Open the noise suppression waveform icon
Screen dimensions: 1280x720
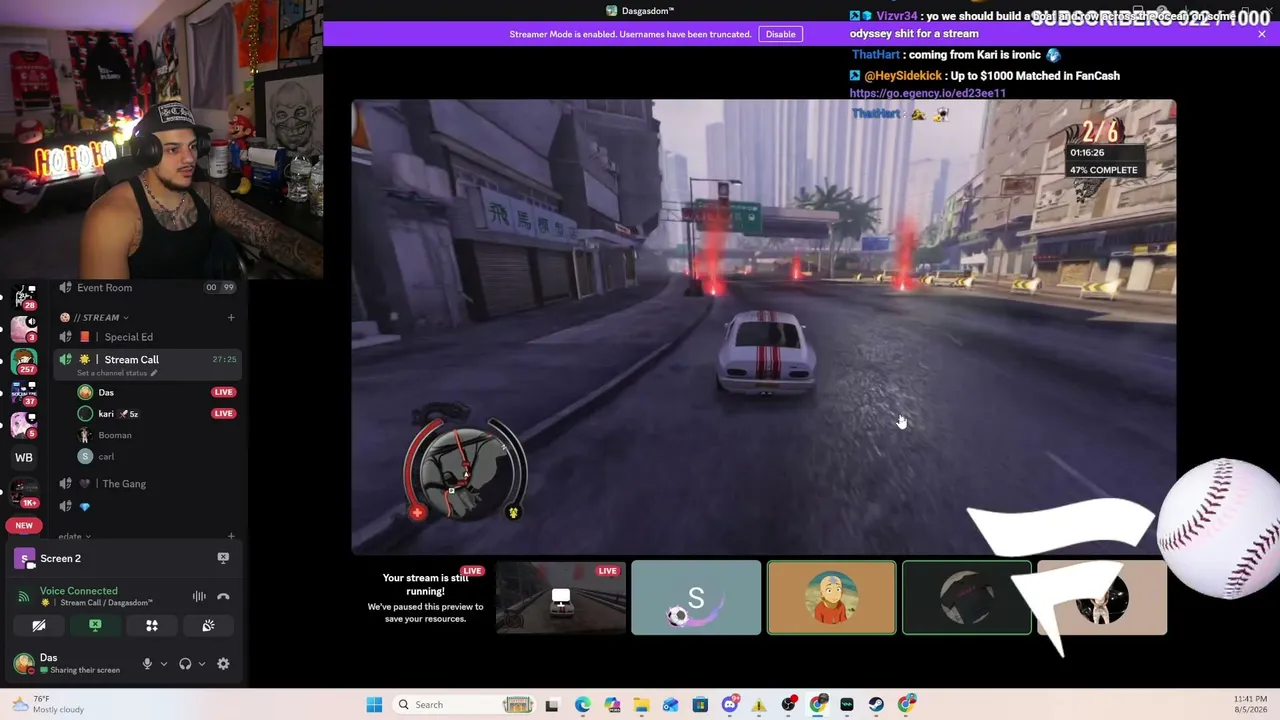[x=199, y=596]
